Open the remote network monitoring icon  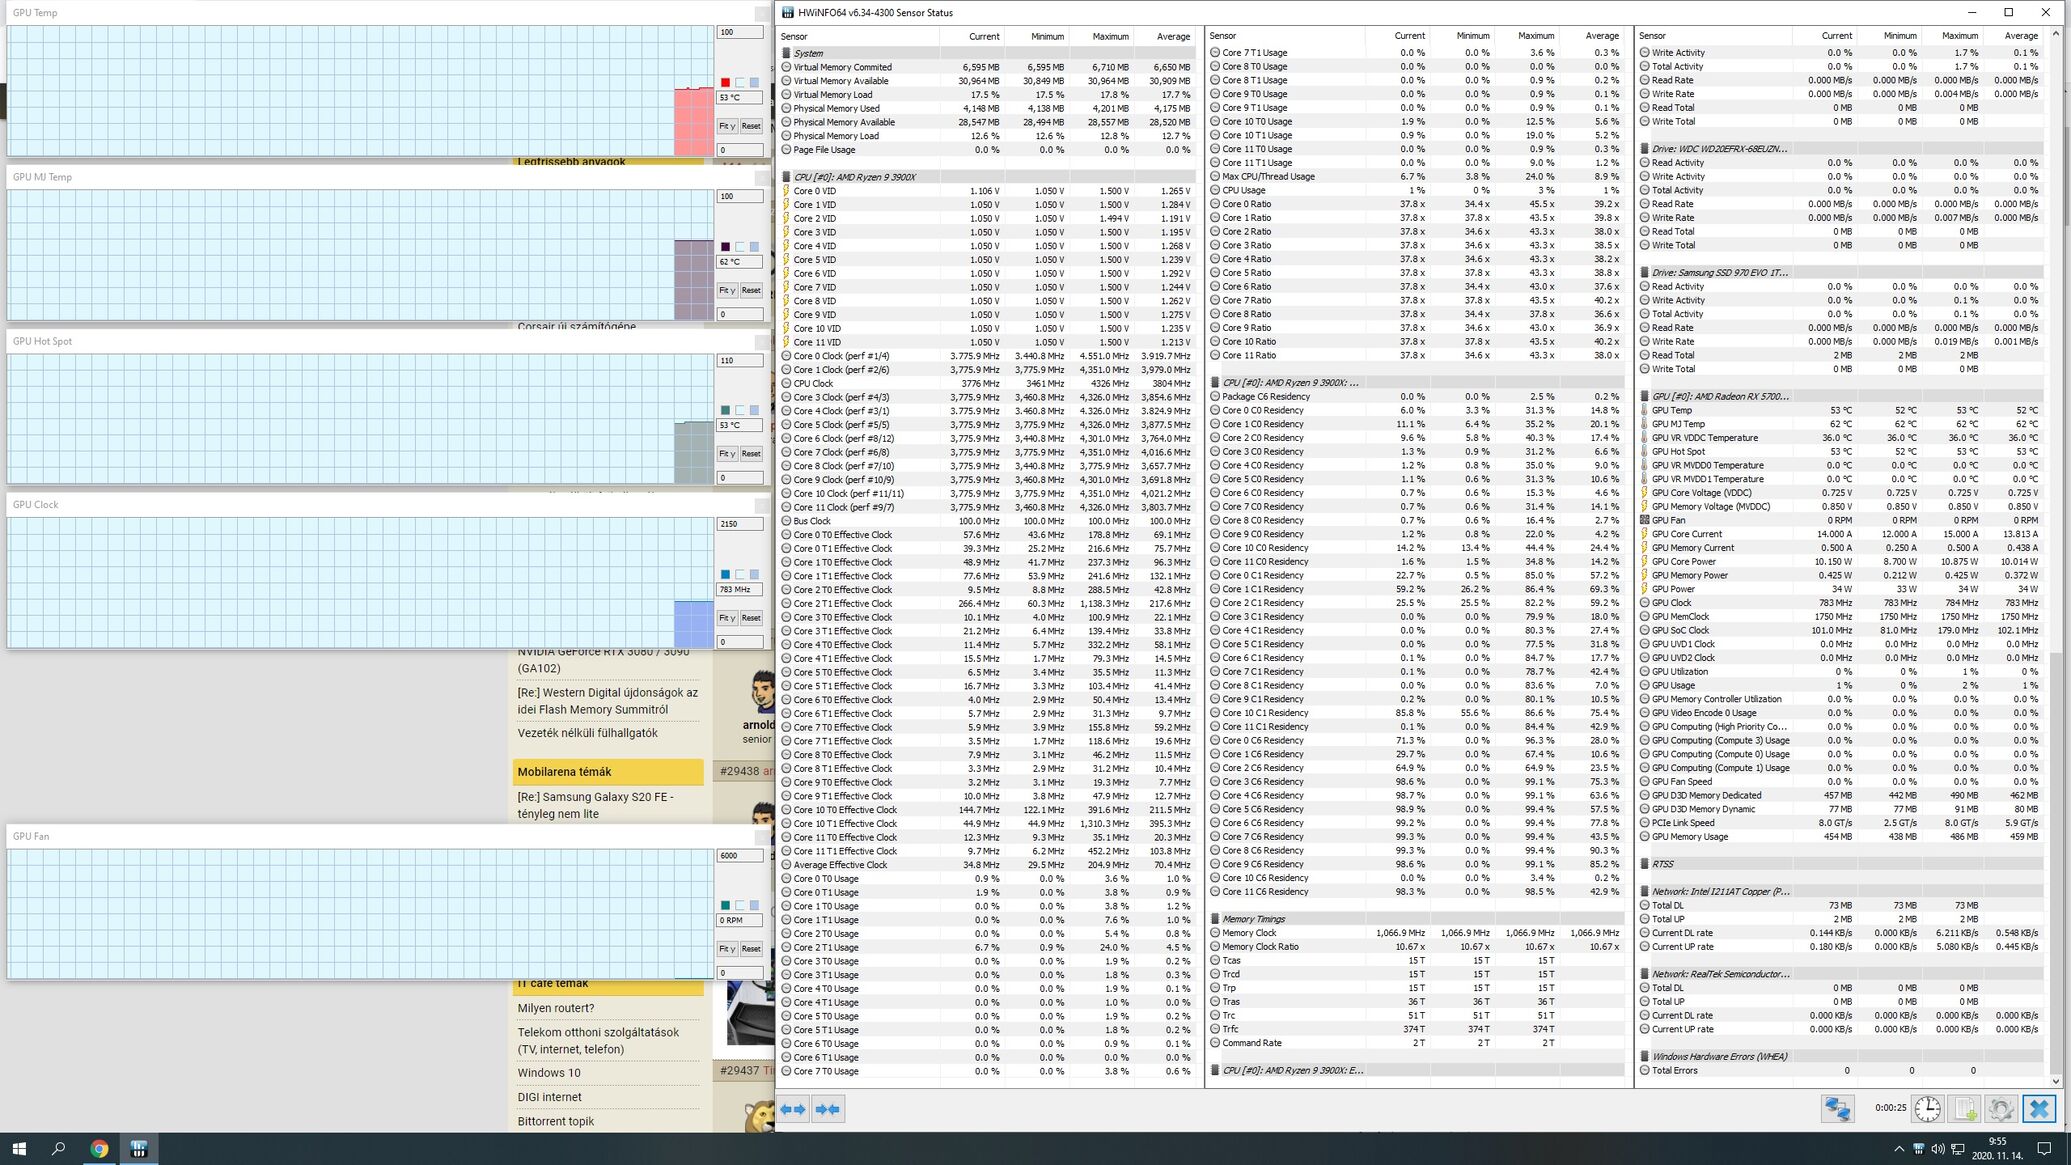tap(1837, 1109)
